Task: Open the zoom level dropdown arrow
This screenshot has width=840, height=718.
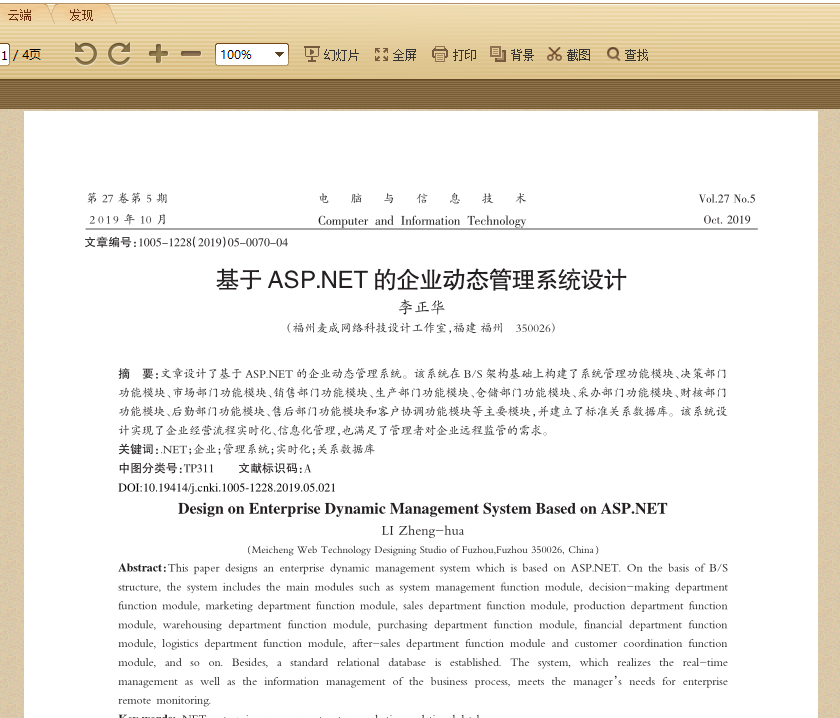Action: point(279,54)
